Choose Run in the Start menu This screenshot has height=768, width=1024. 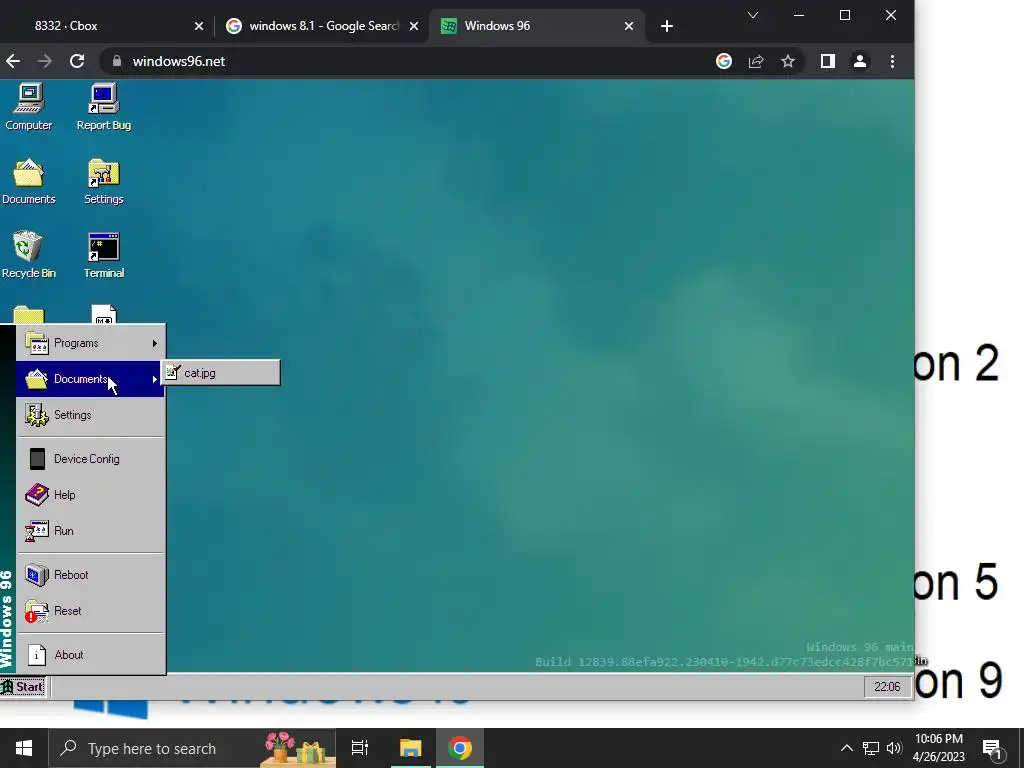tap(90, 530)
